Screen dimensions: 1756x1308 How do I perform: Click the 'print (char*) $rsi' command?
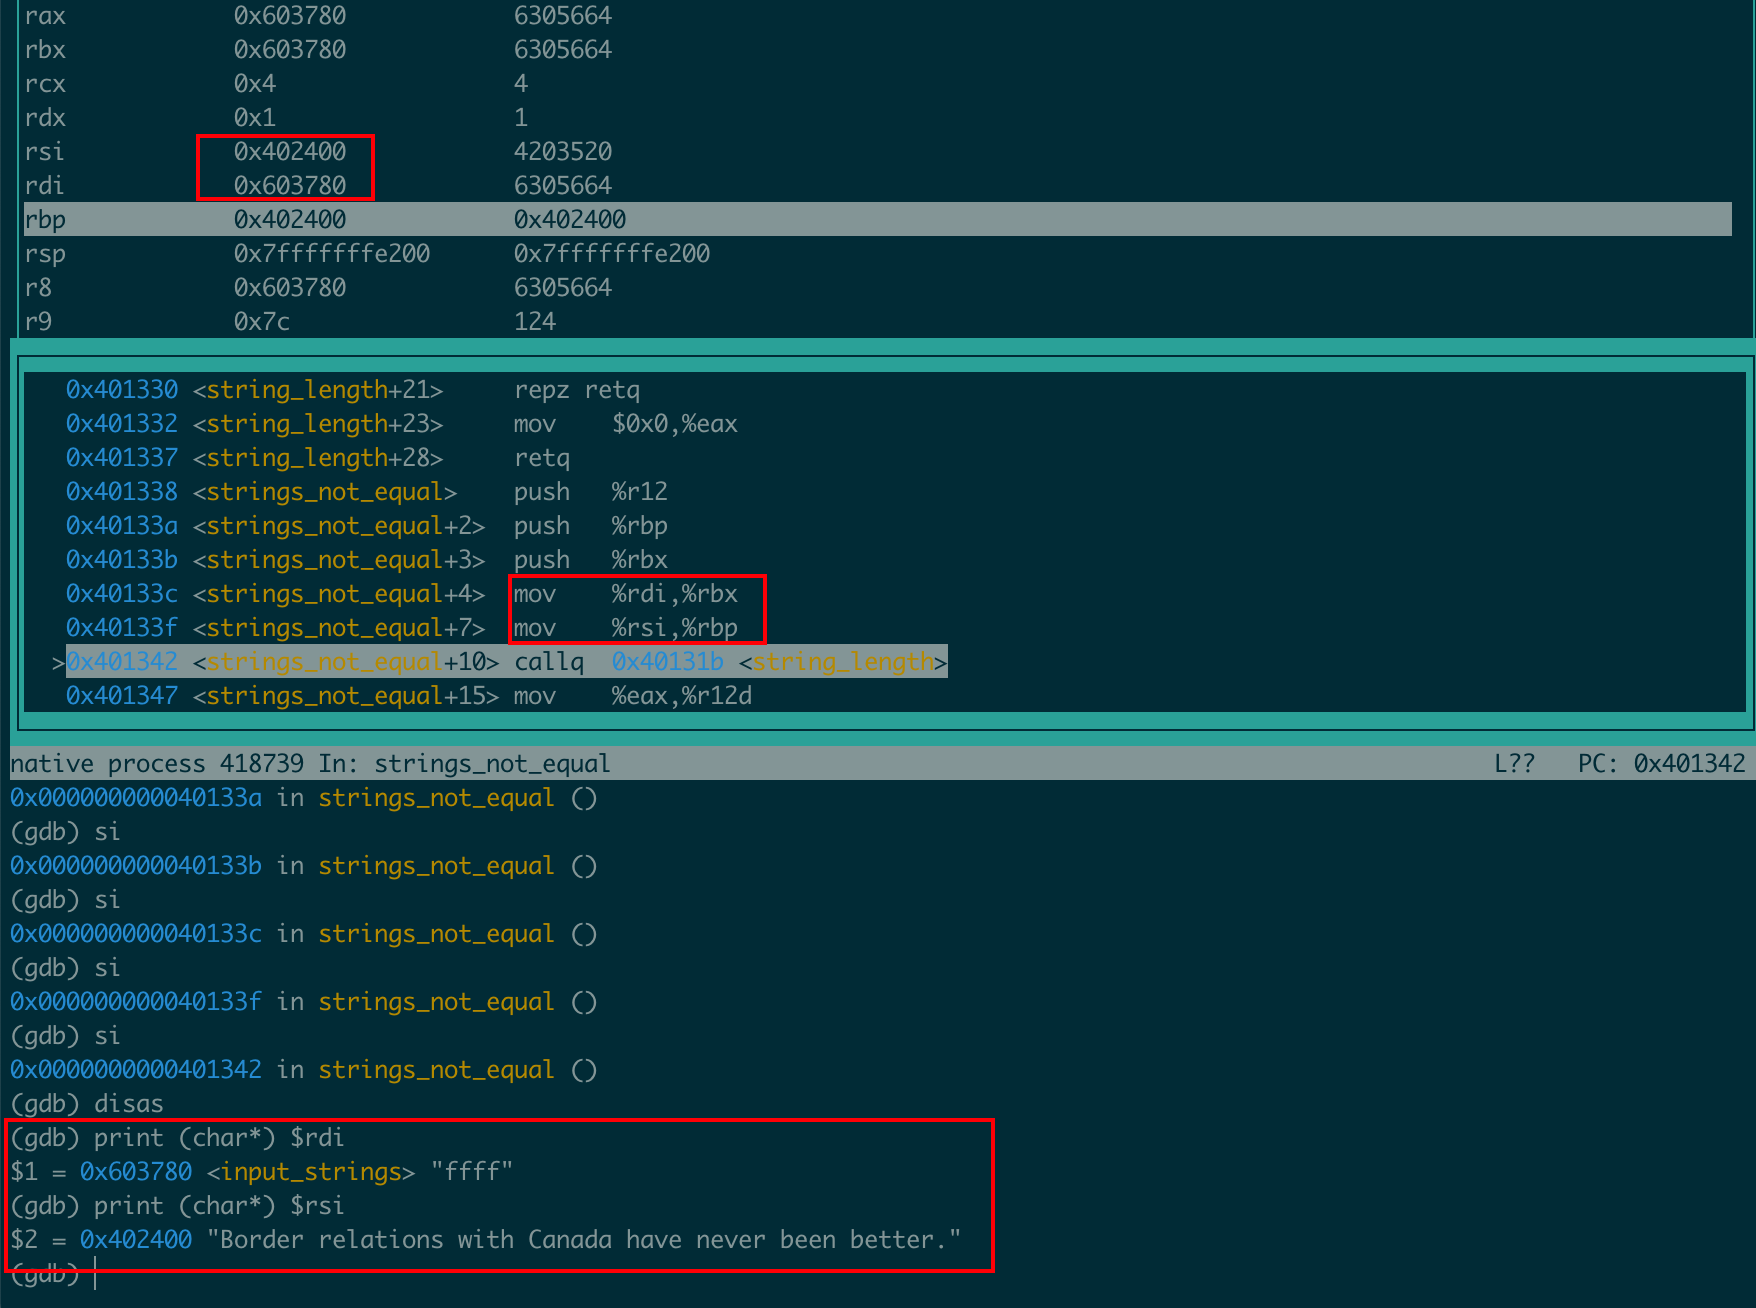(x=219, y=1206)
